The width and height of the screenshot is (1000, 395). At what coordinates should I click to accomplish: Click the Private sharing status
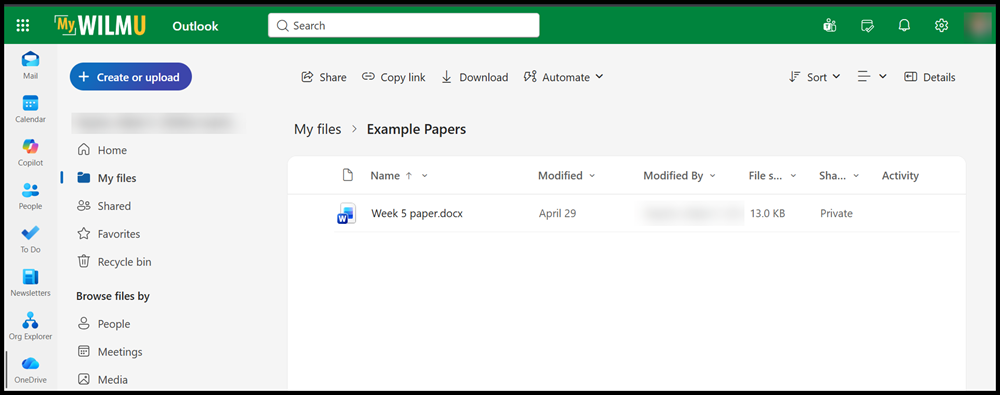836,214
